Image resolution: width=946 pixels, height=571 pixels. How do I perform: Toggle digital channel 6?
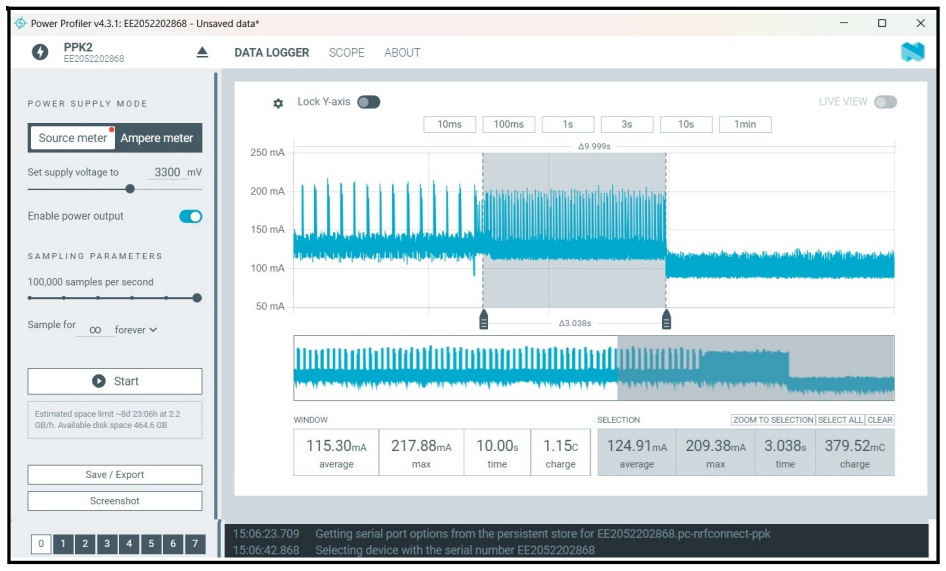[173, 543]
